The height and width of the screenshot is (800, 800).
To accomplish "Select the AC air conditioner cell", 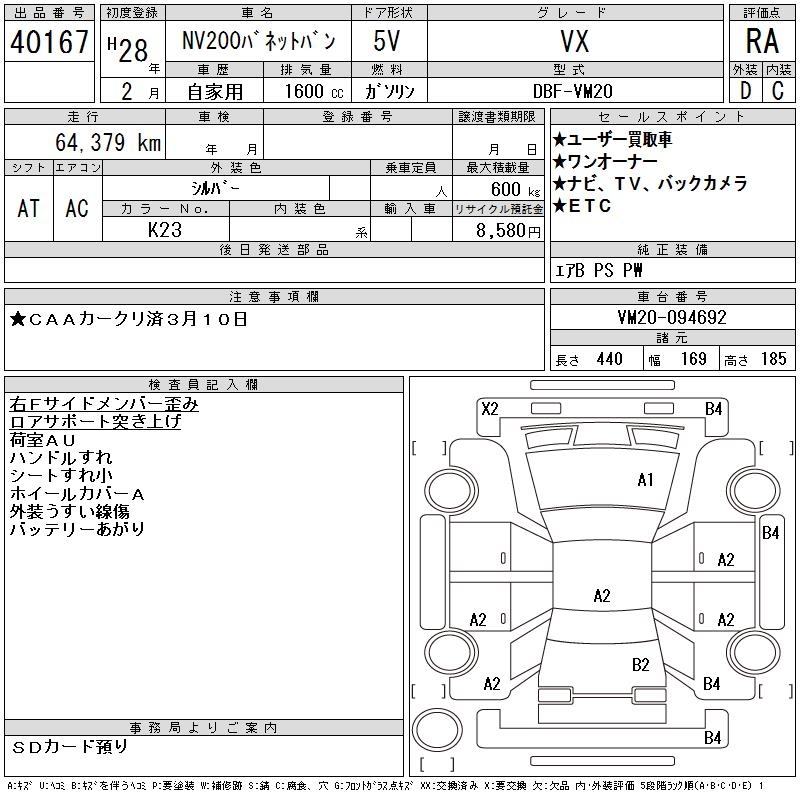I will coord(77,208).
